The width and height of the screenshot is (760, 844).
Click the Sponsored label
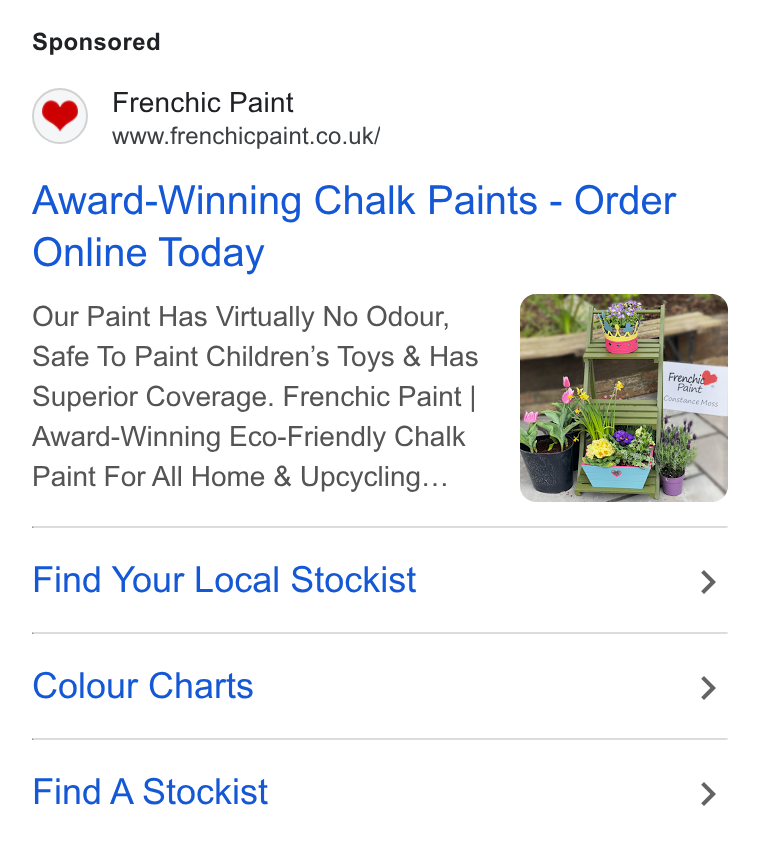tap(96, 42)
